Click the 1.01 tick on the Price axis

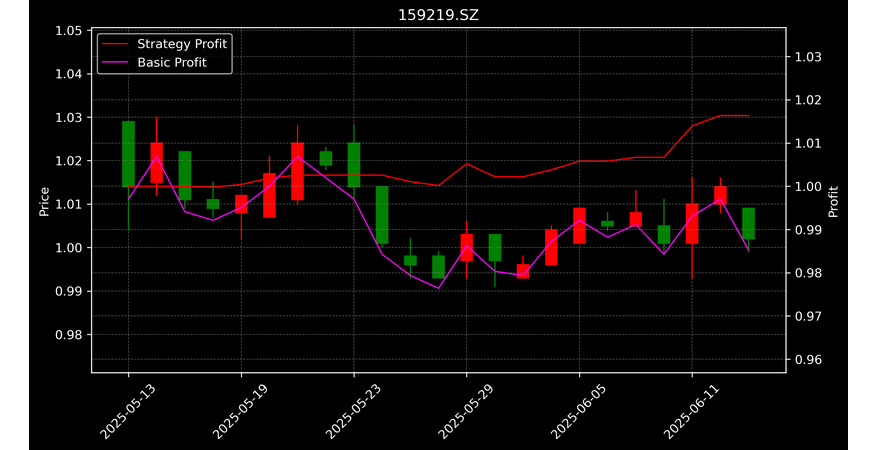(x=68, y=204)
